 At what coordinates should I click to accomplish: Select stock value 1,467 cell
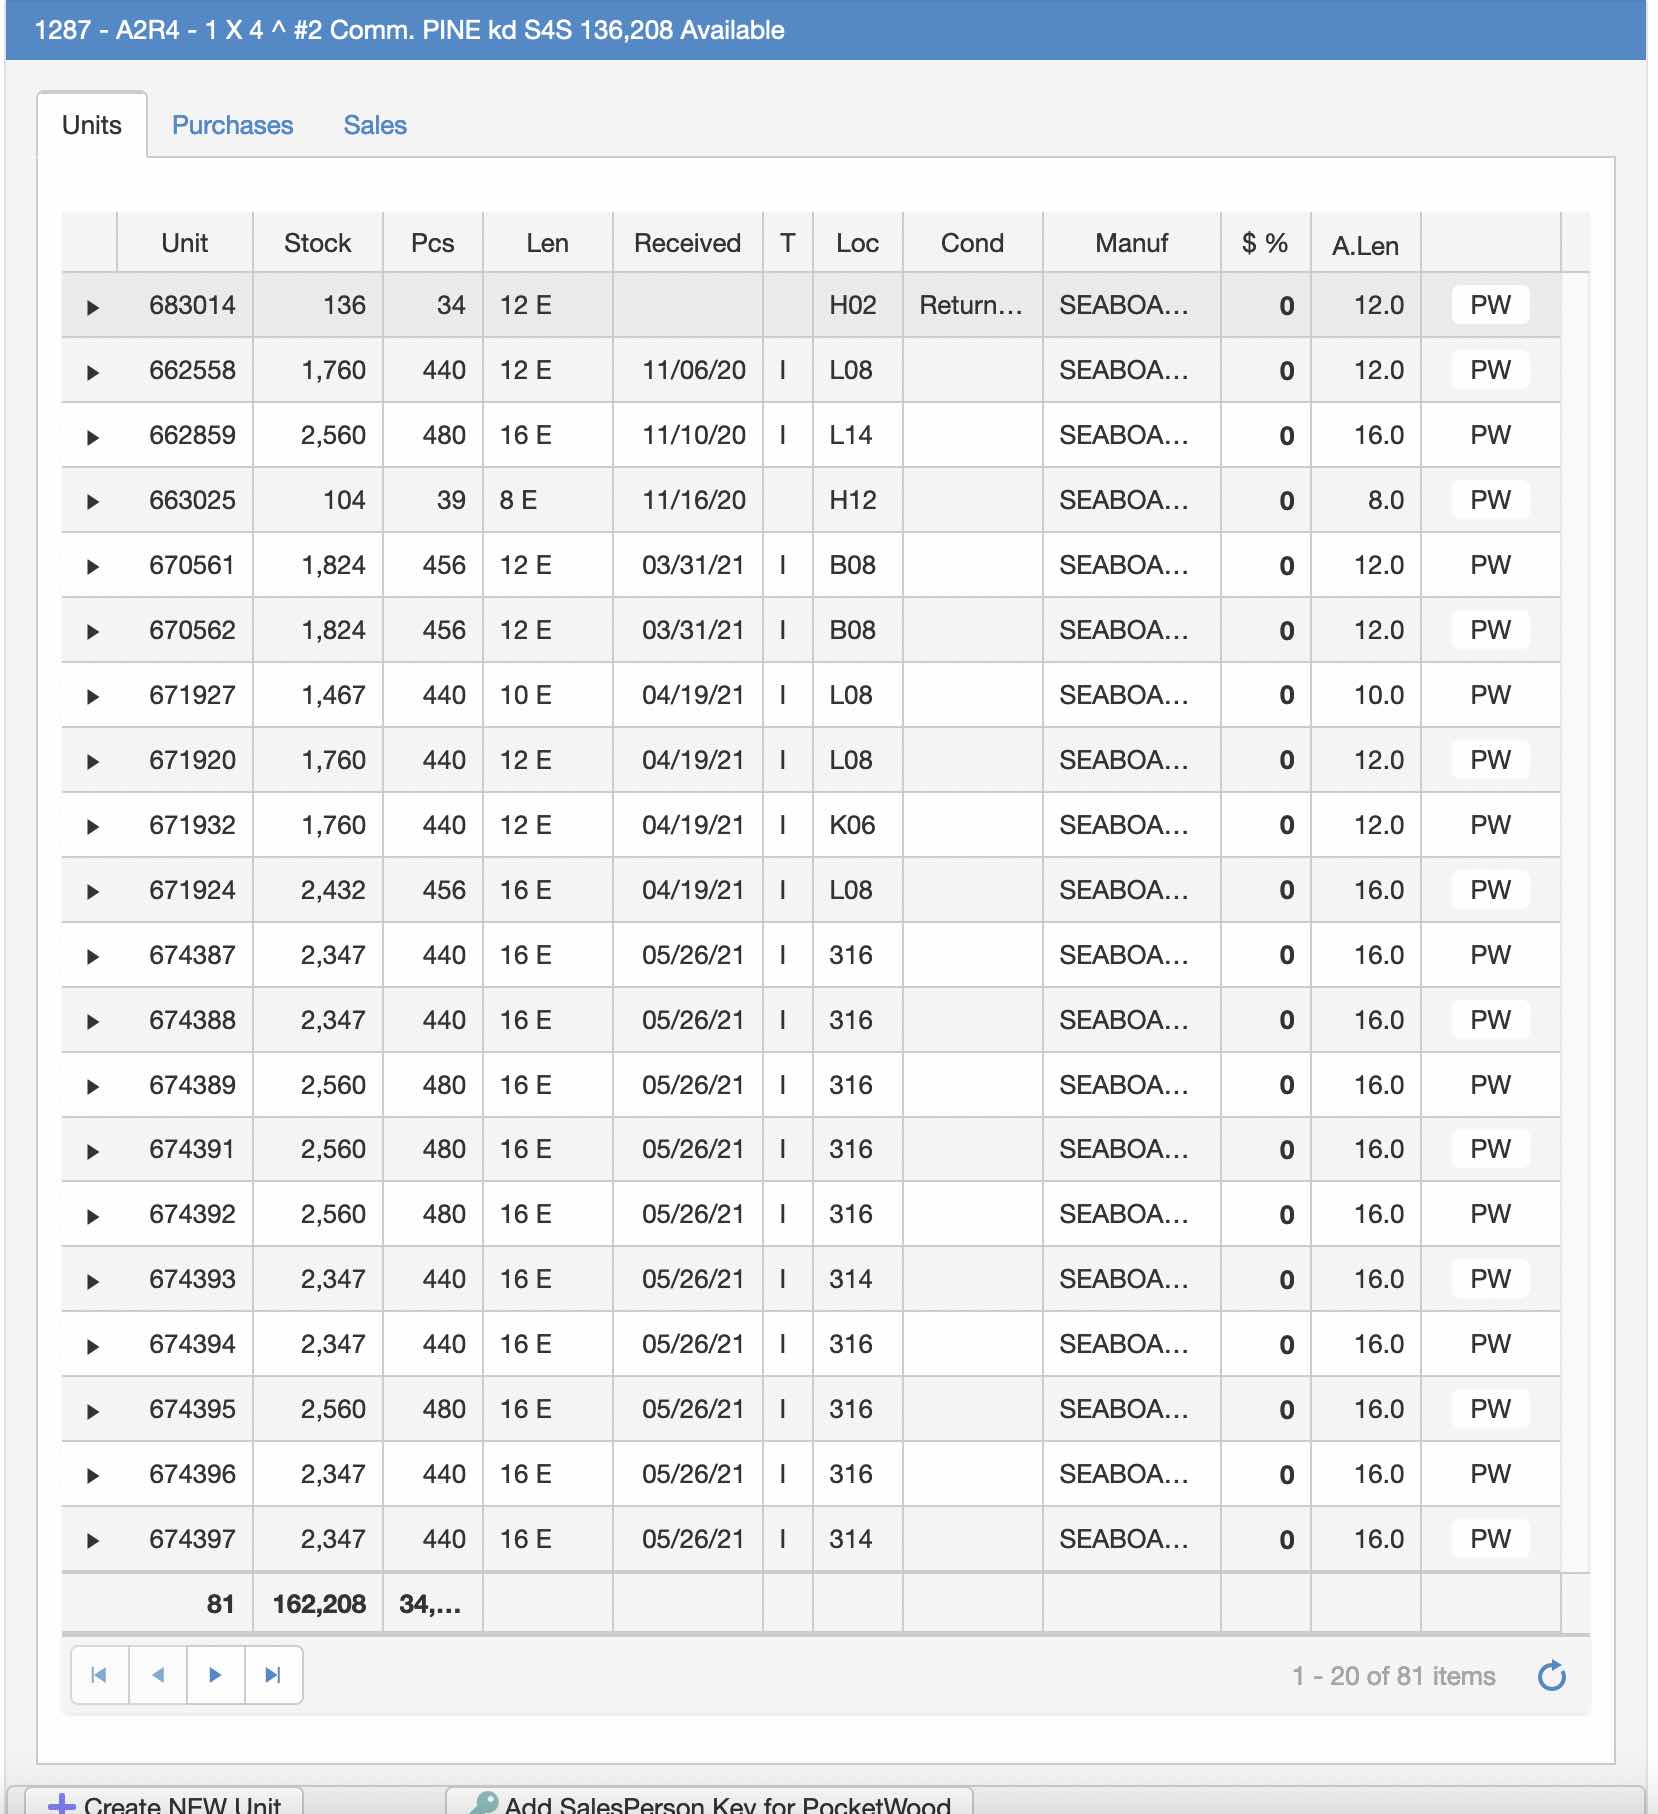(318, 695)
